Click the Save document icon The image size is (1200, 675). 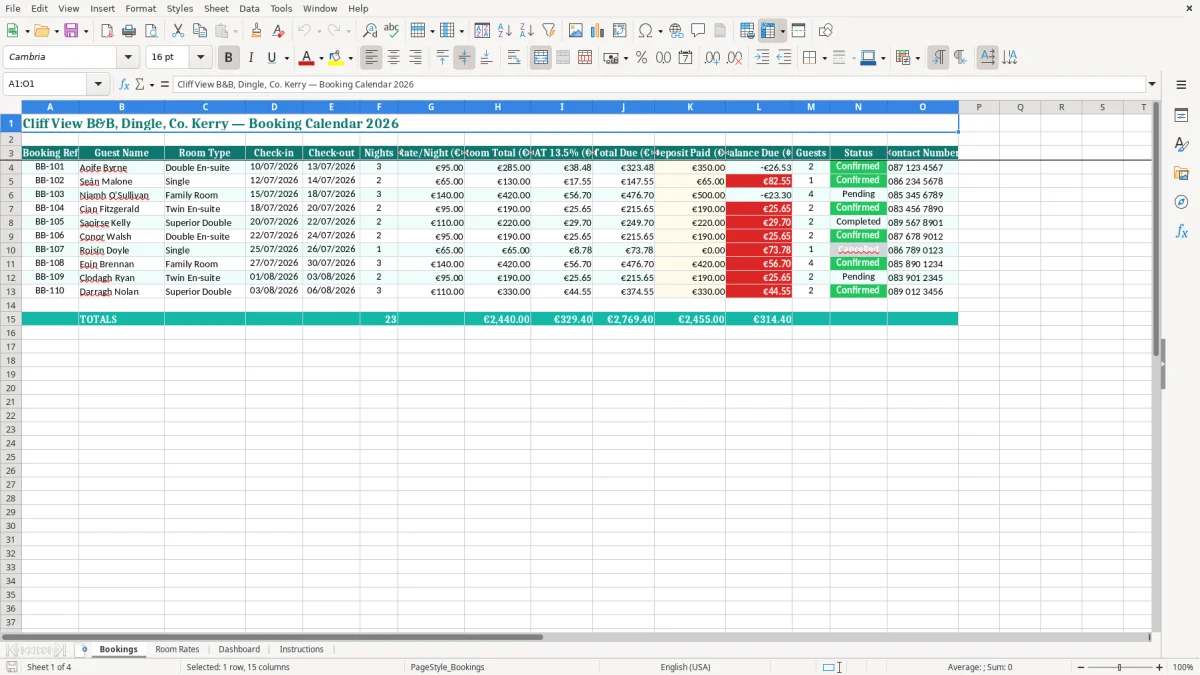[71, 31]
